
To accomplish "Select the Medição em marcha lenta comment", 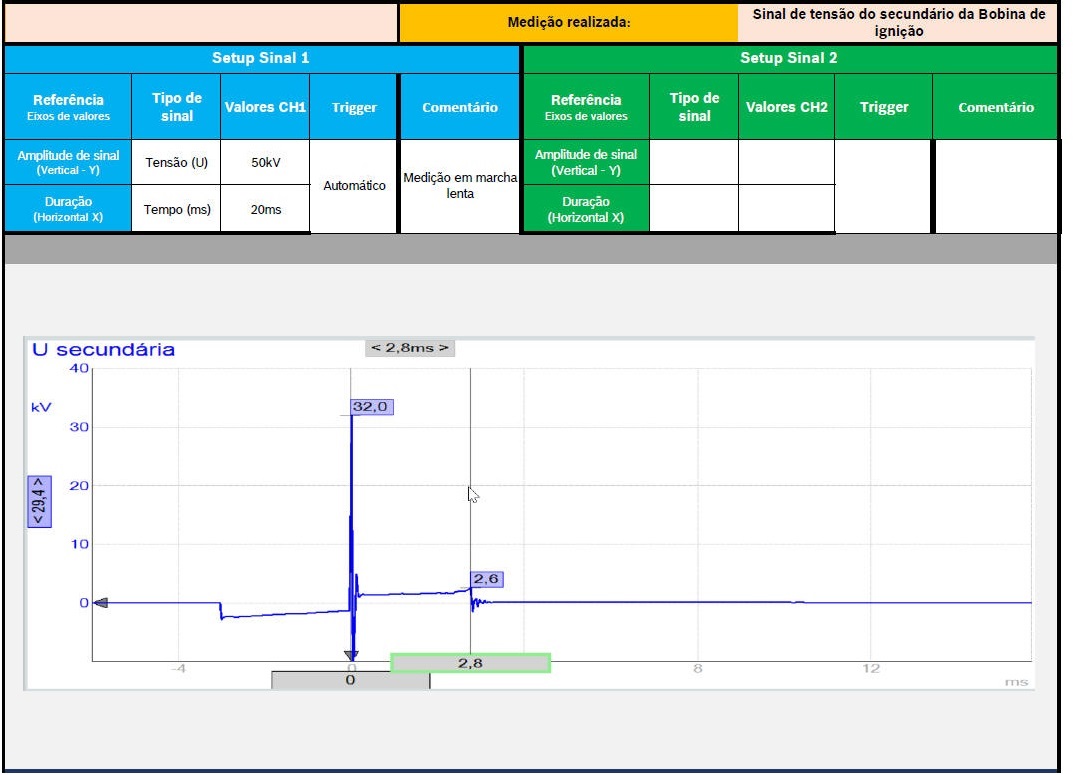I will pyautogui.click(x=460, y=186).
